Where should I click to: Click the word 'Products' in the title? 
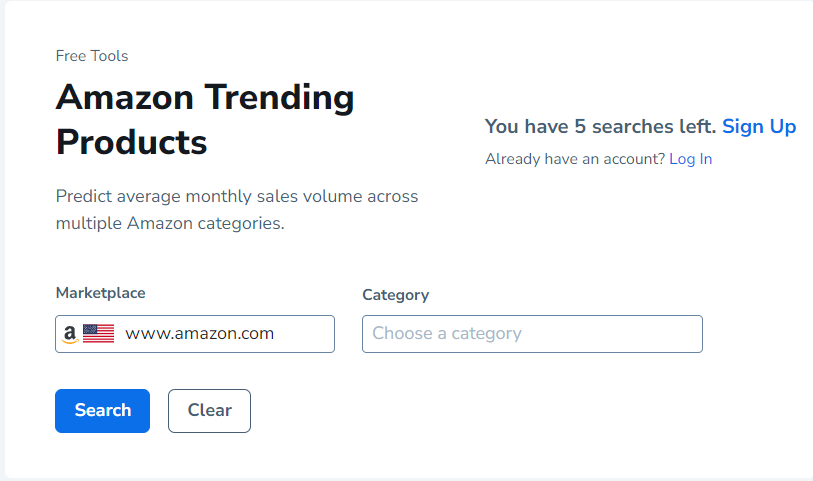131,142
